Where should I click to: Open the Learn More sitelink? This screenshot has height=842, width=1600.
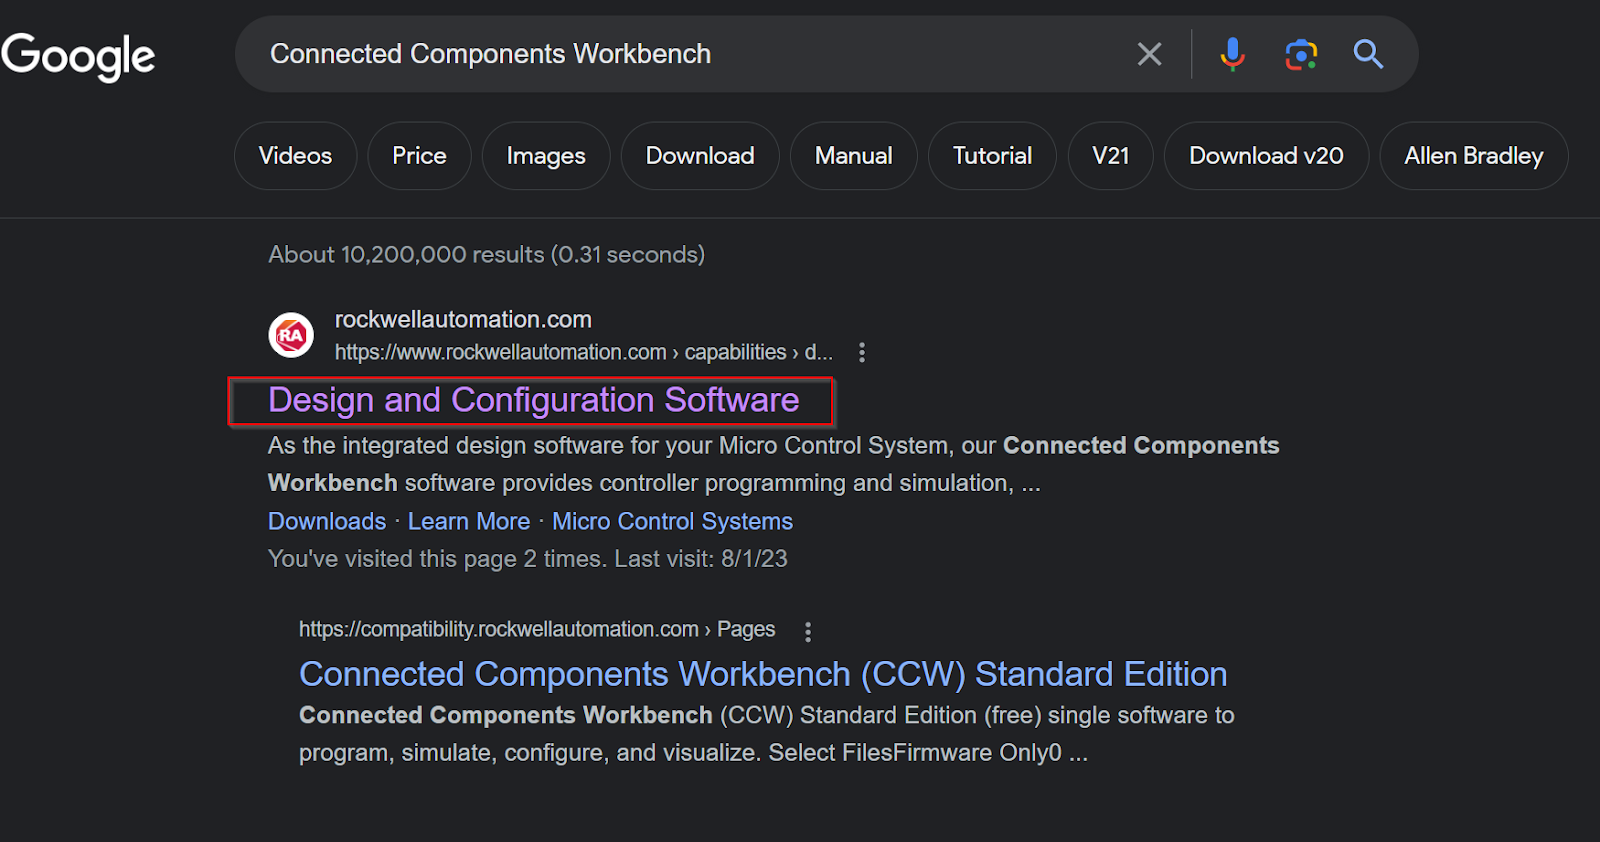click(x=469, y=521)
